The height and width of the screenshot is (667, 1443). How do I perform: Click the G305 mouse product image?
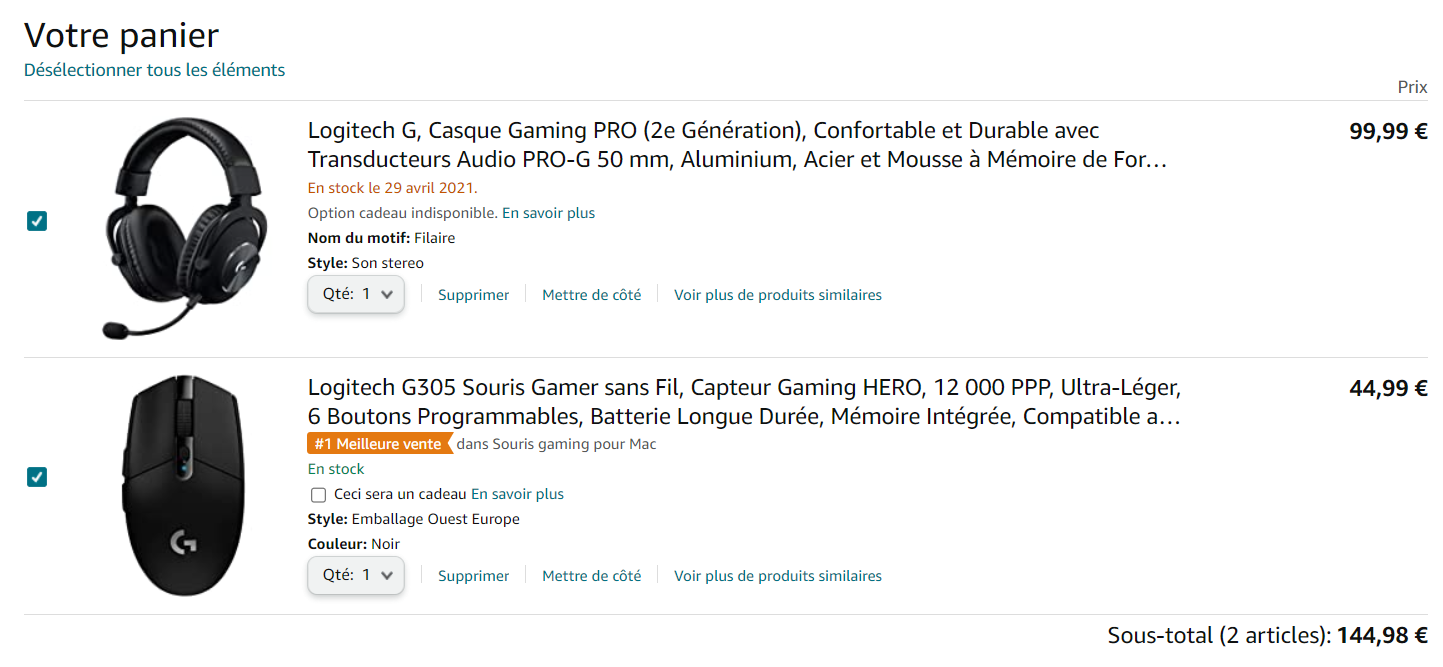pos(185,485)
